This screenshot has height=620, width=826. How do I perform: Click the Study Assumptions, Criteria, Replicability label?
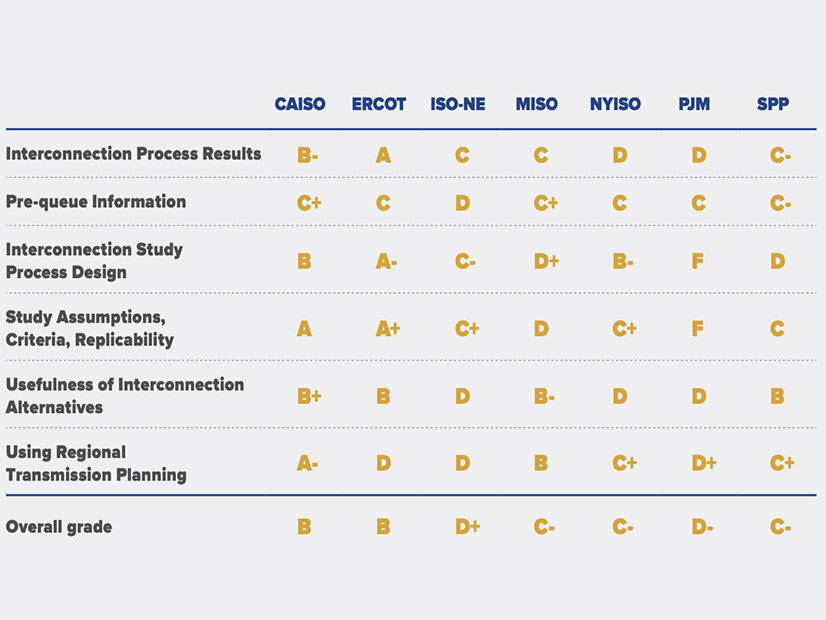point(90,328)
